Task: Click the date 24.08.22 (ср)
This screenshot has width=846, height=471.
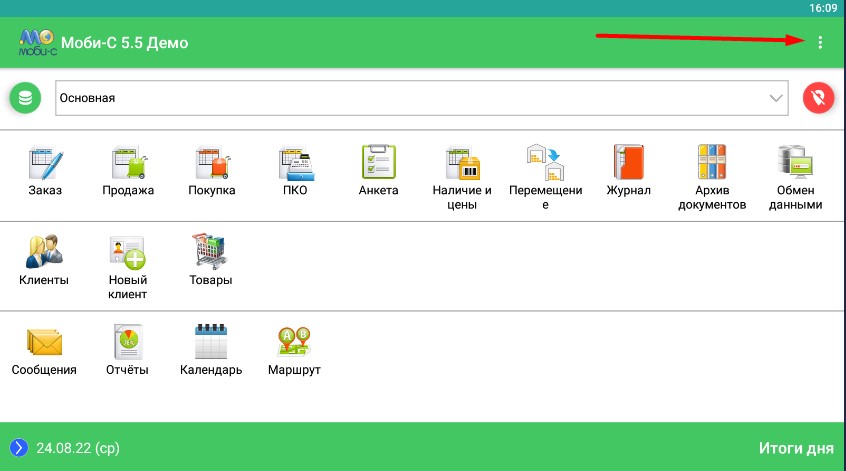Action: coord(78,448)
